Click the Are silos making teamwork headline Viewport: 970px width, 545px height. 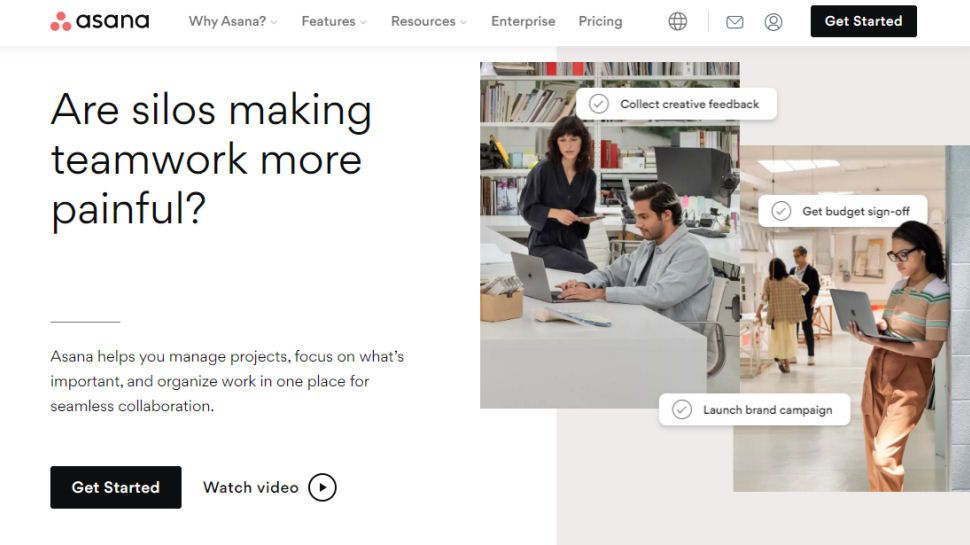tap(211, 160)
